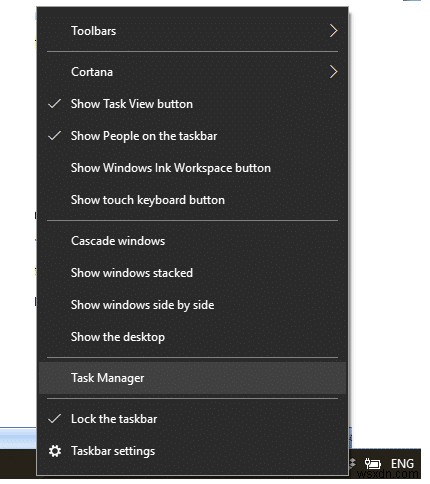Turn on Show touch keyboard button
The height and width of the screenshot is (484, 430).
click(x=192, y=200)
